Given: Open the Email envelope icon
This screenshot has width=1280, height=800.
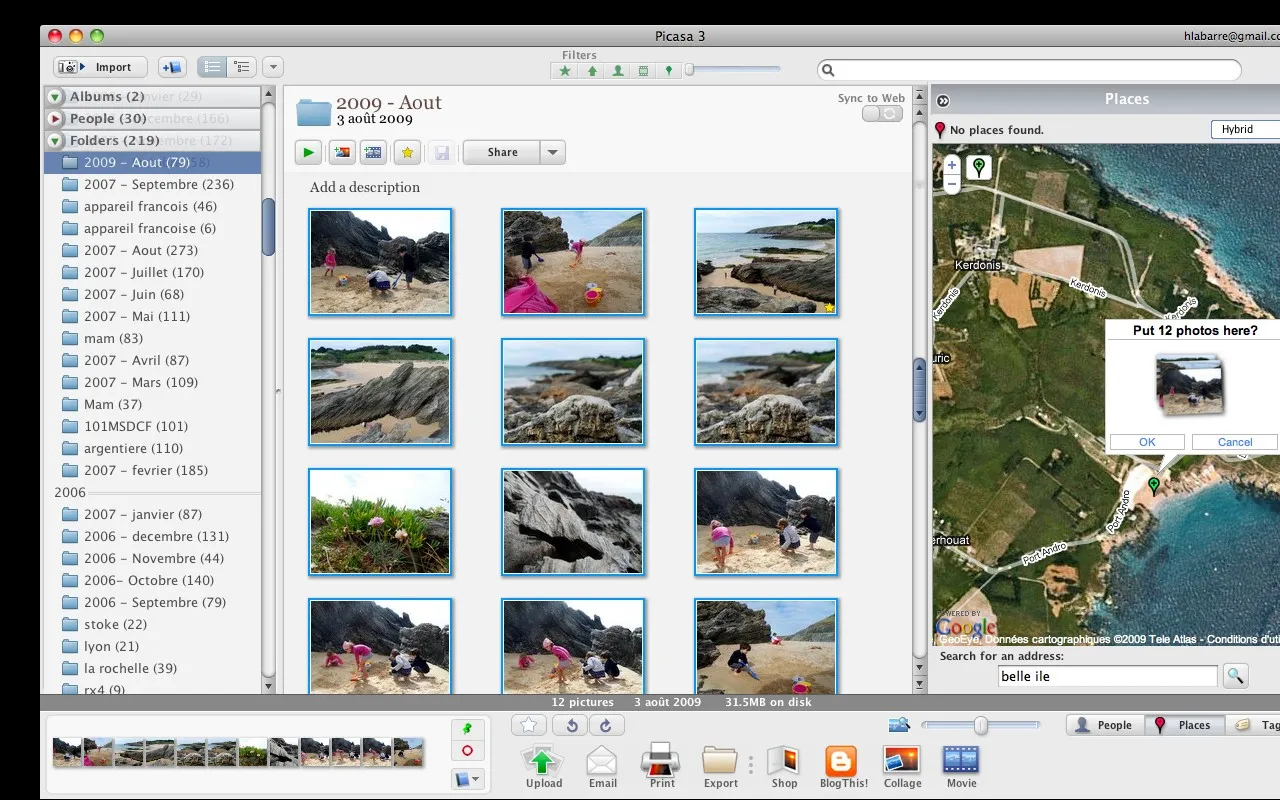Looking at the screenshot, I should coord(602,761).
